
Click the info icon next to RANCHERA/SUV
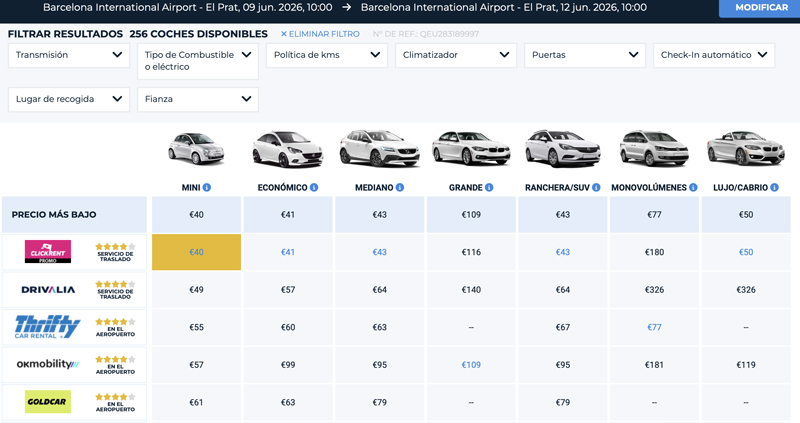596,187
